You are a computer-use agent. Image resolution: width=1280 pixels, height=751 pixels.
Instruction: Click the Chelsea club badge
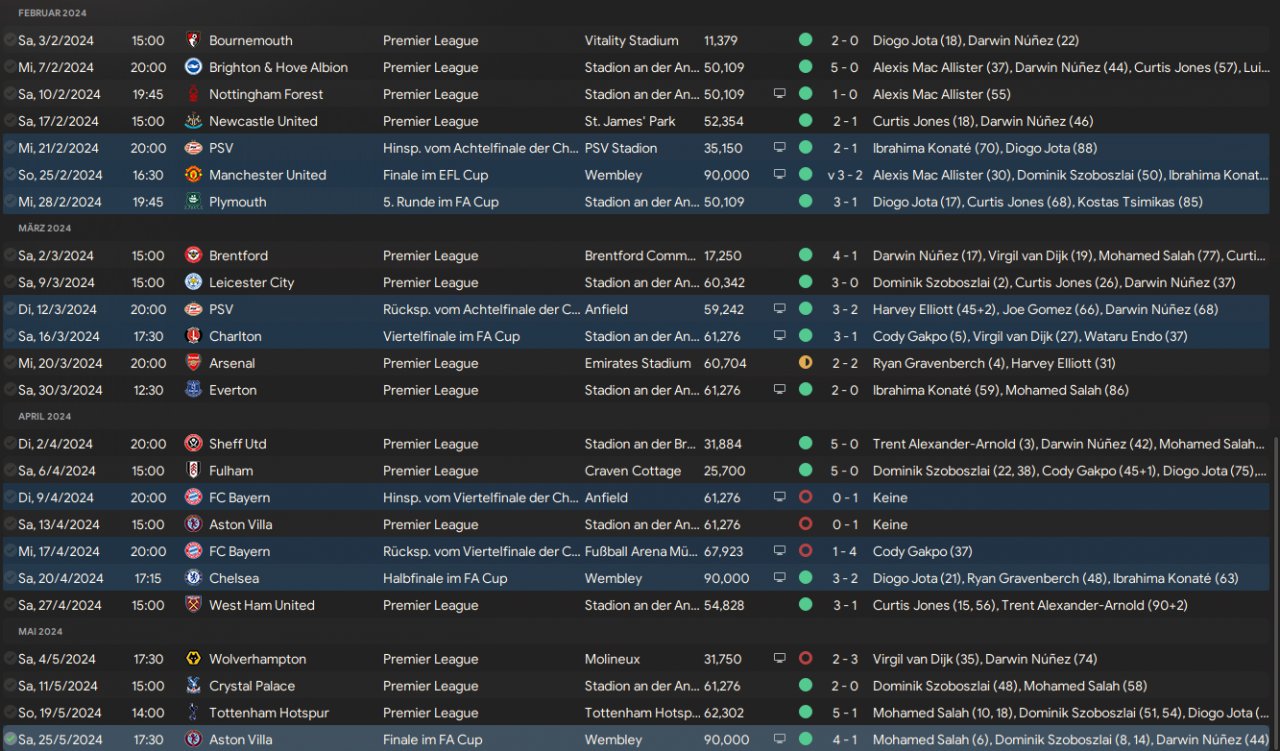tap(194, 579)
